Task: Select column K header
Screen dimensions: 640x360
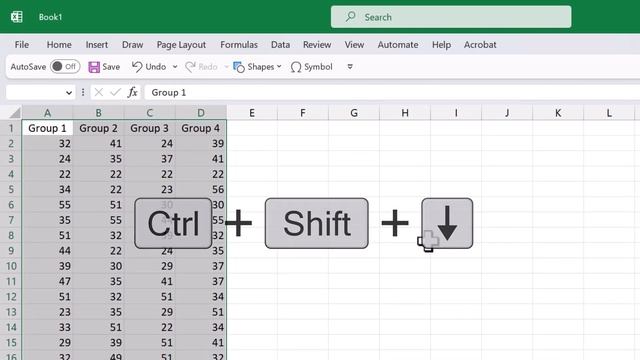Action: click(x=558, y=113)
